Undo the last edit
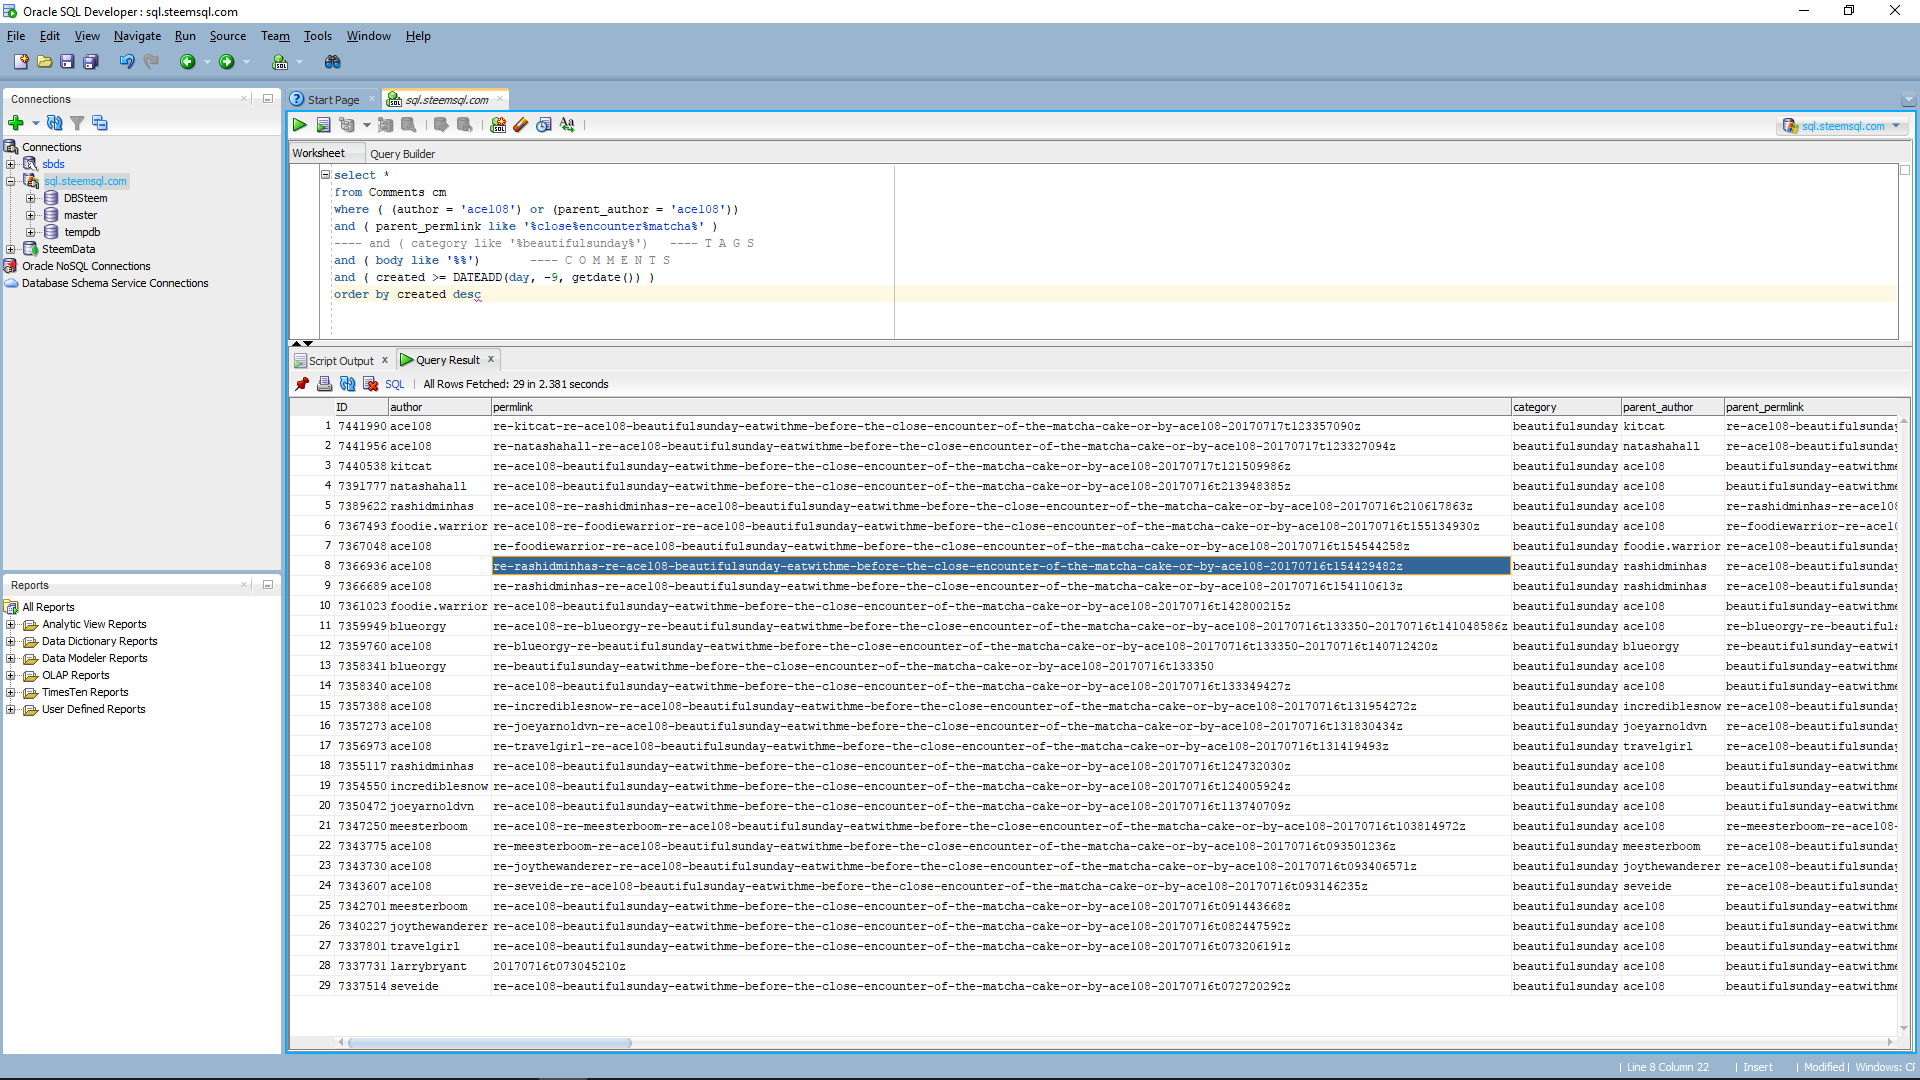The height and width of the screenshot is (1080, 1920). tap(127, 62)
